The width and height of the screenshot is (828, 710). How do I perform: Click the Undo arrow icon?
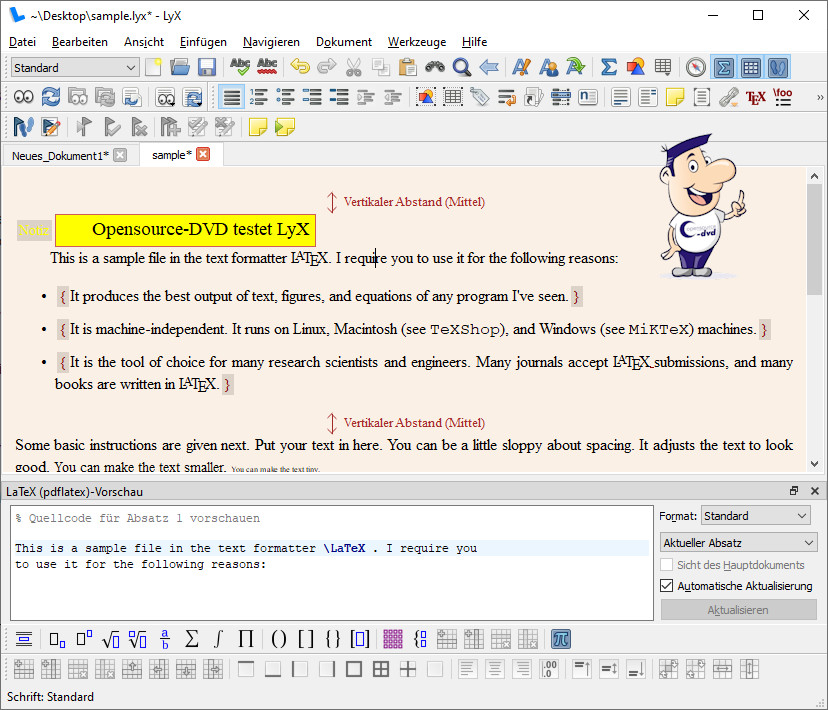pos(300,67)
